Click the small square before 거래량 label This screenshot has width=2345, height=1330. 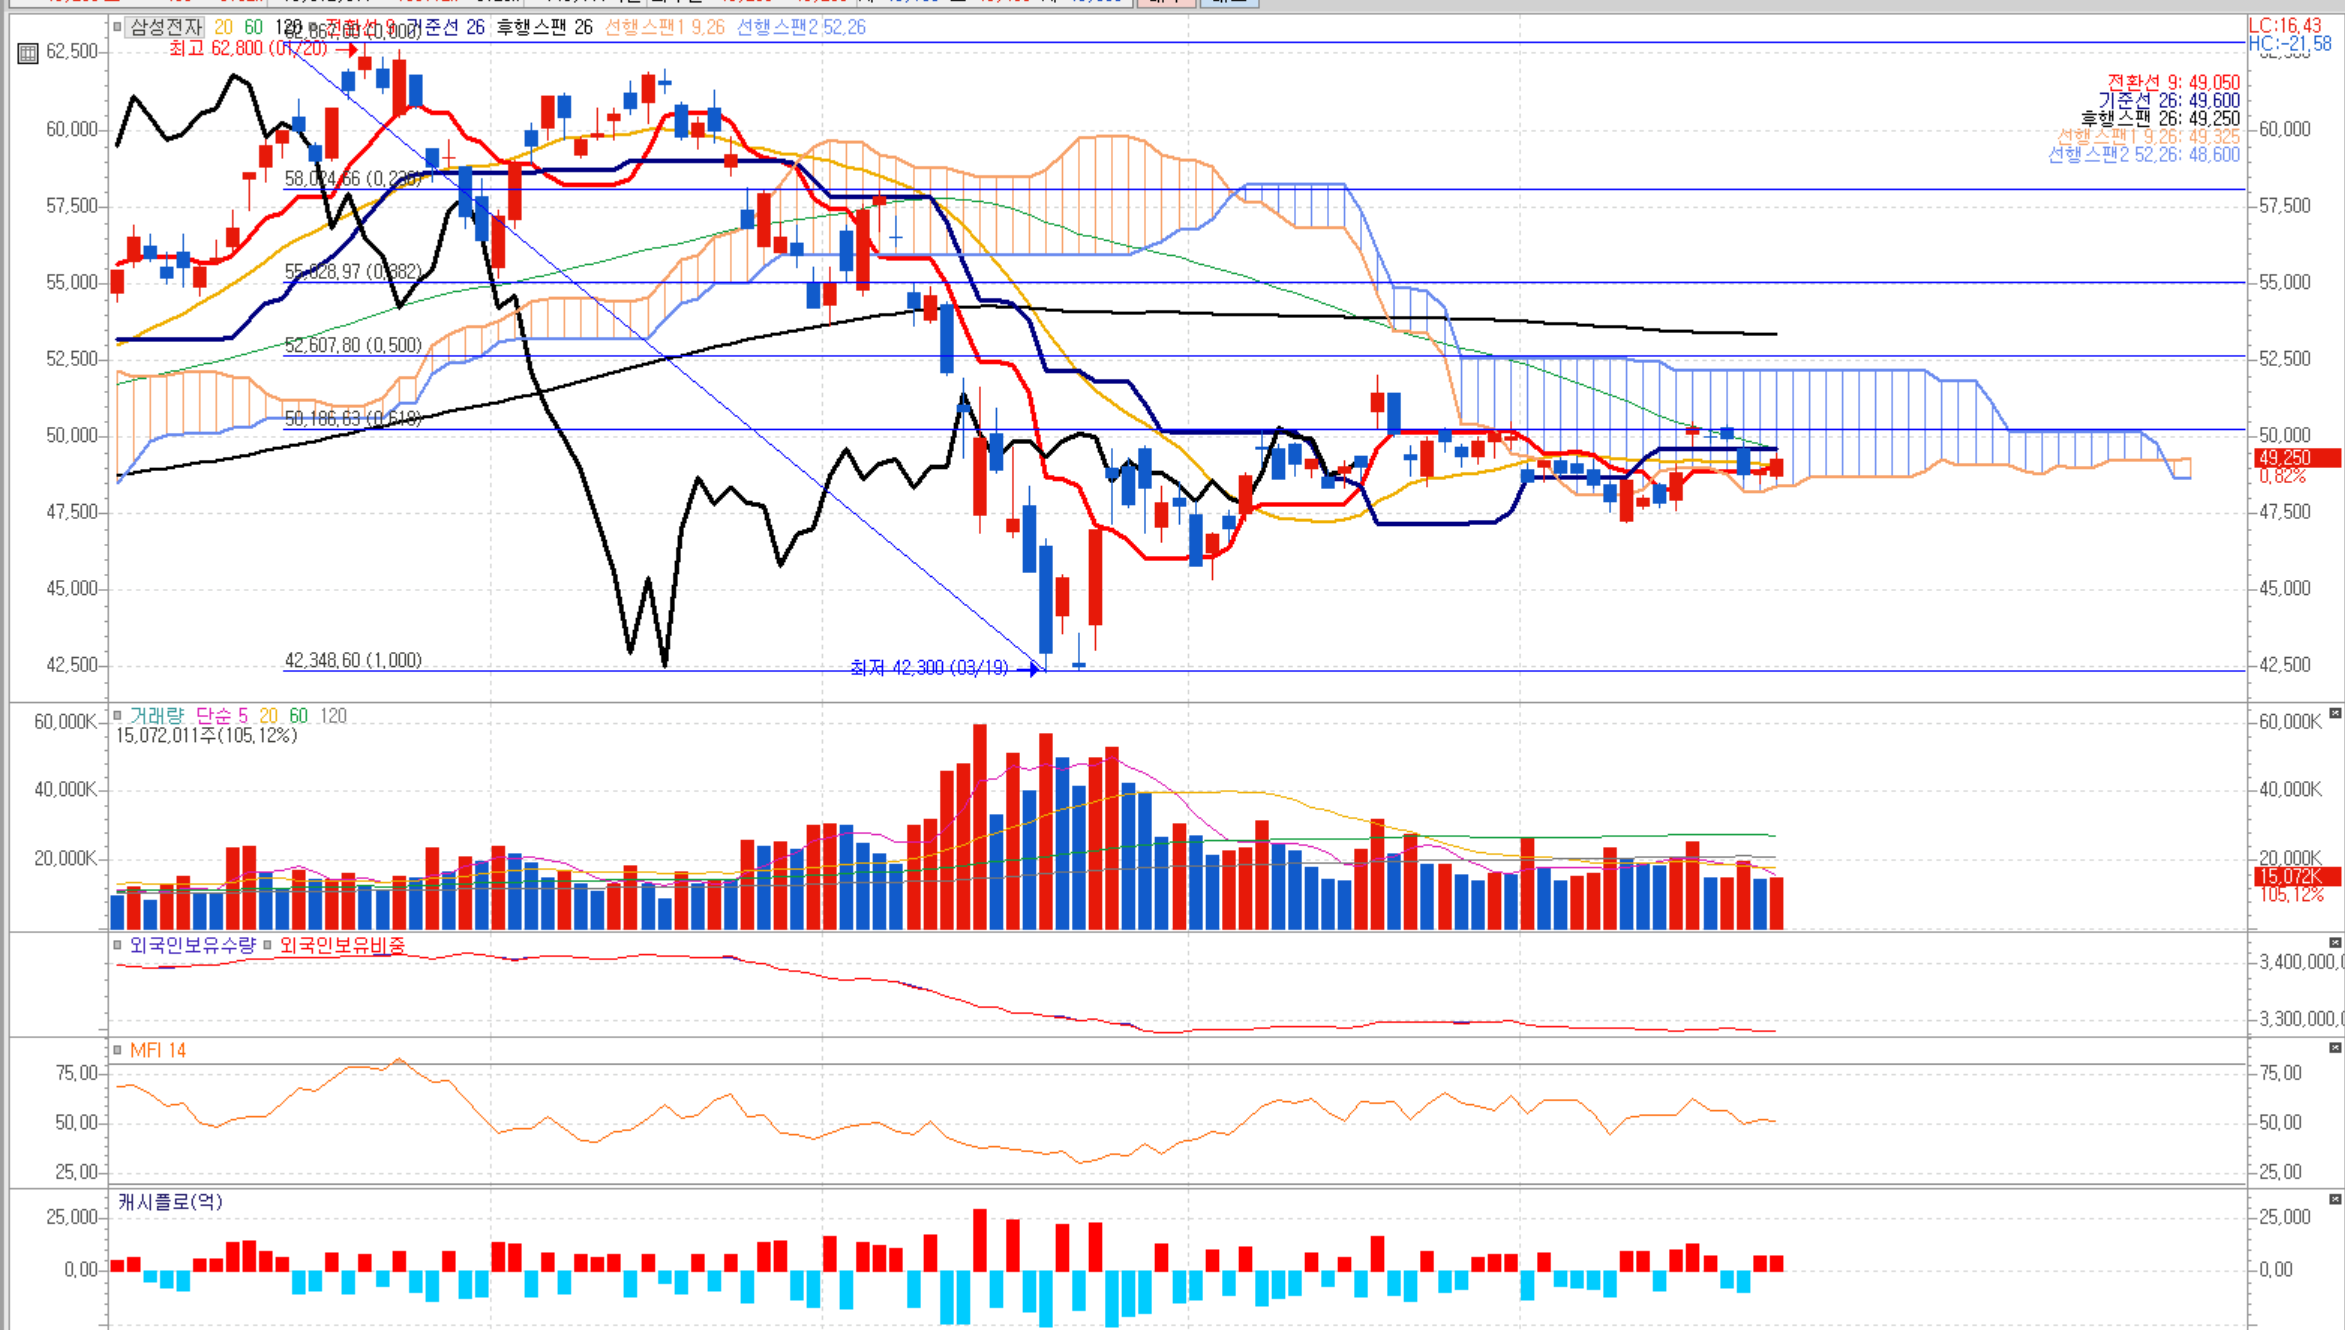coord(118,715)
